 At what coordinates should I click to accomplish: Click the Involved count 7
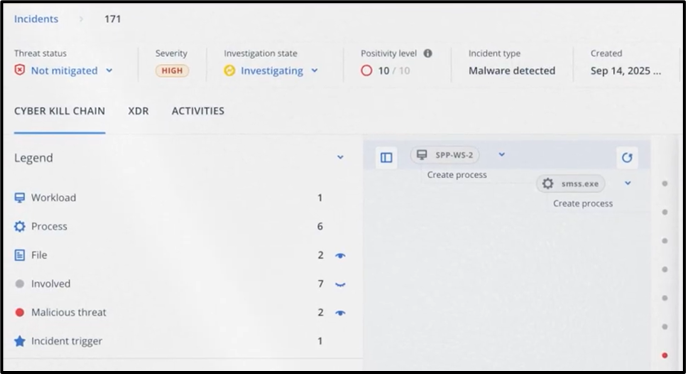[320, 284]
